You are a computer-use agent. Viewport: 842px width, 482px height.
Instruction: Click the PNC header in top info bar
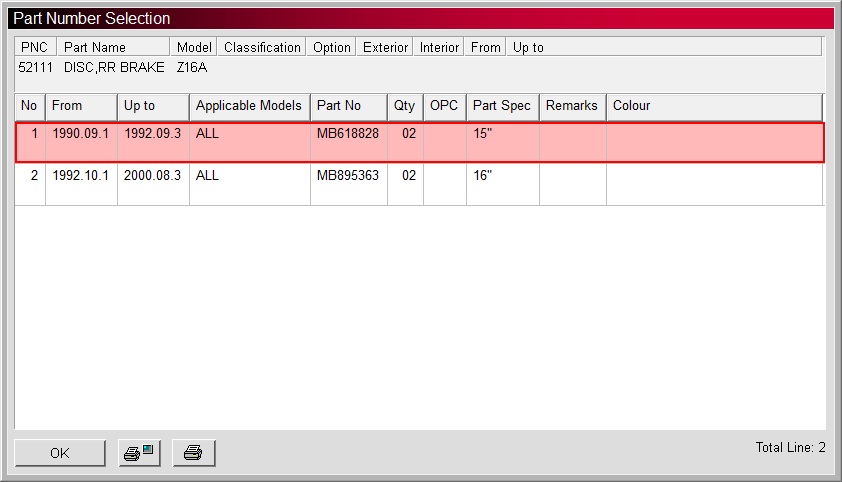pos(35,47)
